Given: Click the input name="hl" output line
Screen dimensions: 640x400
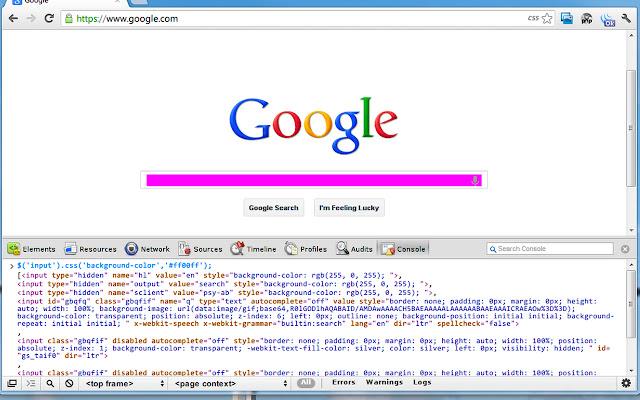Looking at the screenshot, I should pyautogui.click(x=210, y=276).
